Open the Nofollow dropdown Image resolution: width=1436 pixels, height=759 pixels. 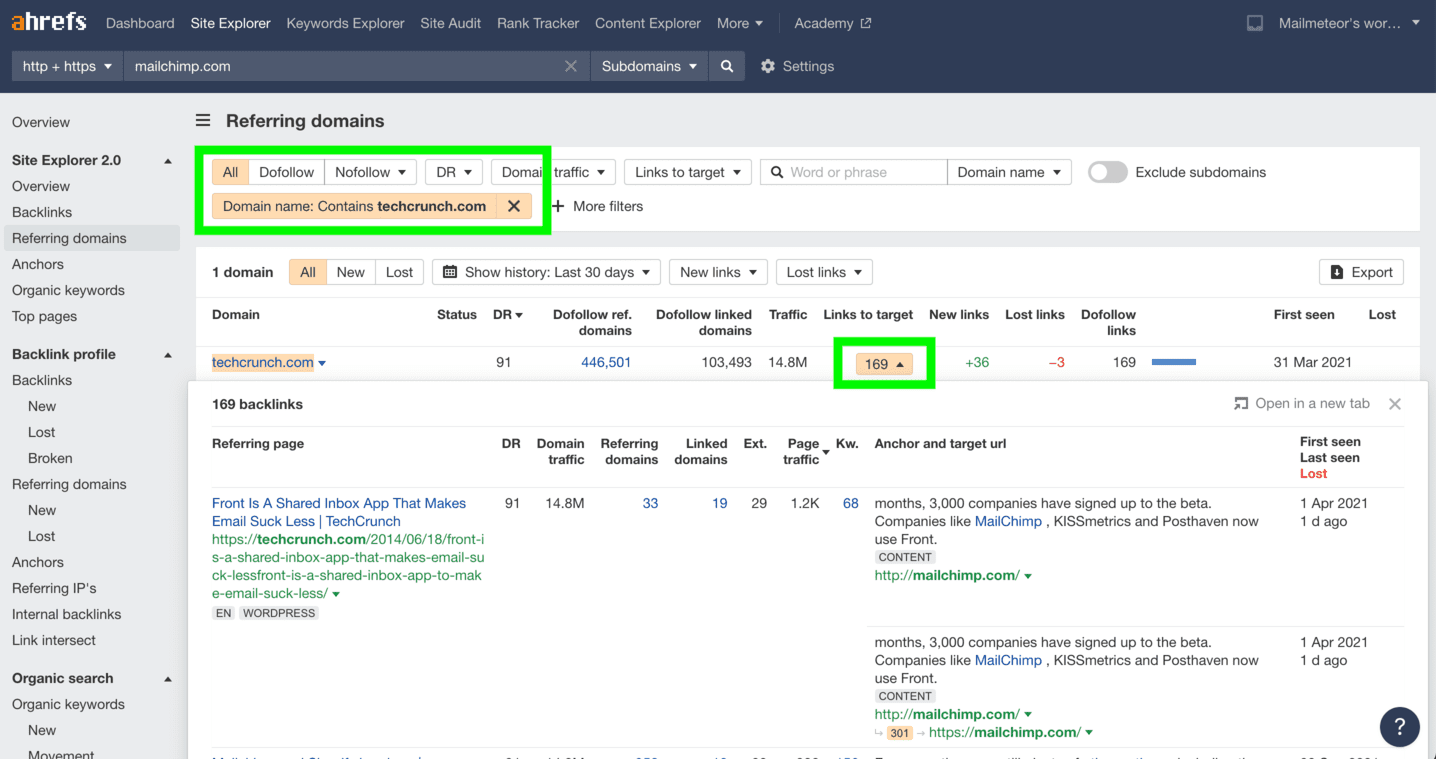coord(370,172)
